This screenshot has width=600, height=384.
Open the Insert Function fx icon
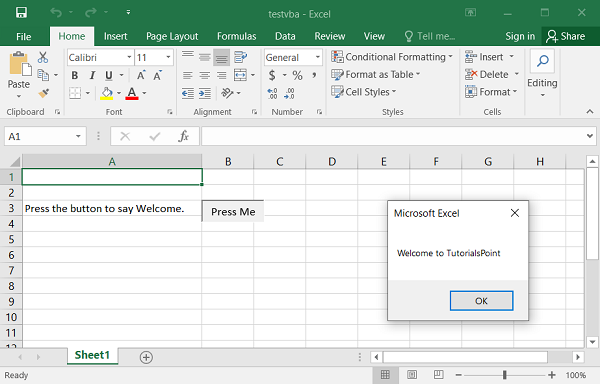click(183, 136)
